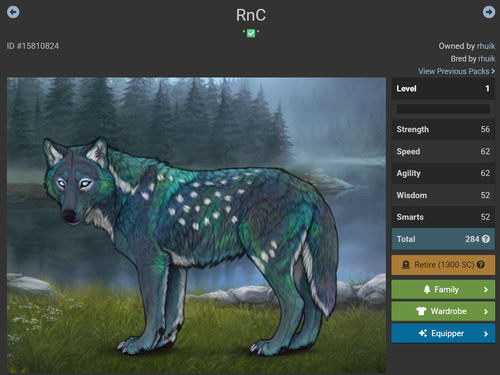Image resolution: width=500 pixels, height=375 pixels.
Task: Expand the Family chevron arrow
Action: click(x=486, y=290)
